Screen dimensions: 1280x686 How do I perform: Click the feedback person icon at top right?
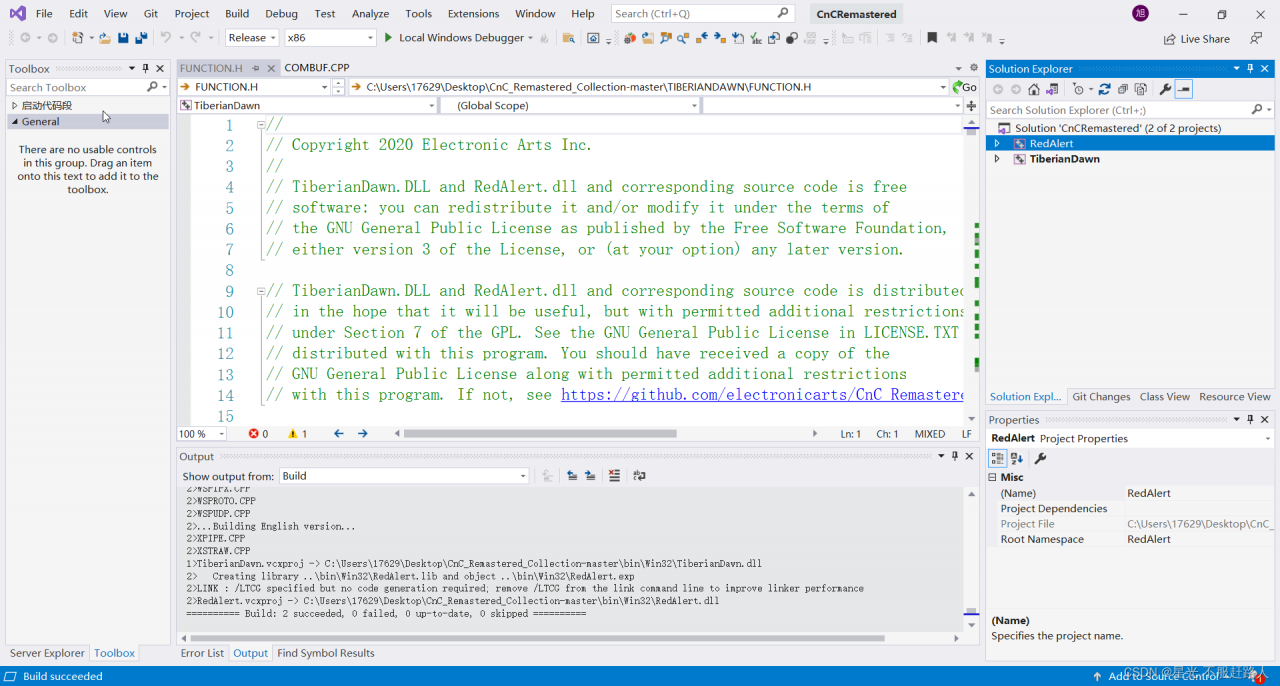coord(1256,39)
